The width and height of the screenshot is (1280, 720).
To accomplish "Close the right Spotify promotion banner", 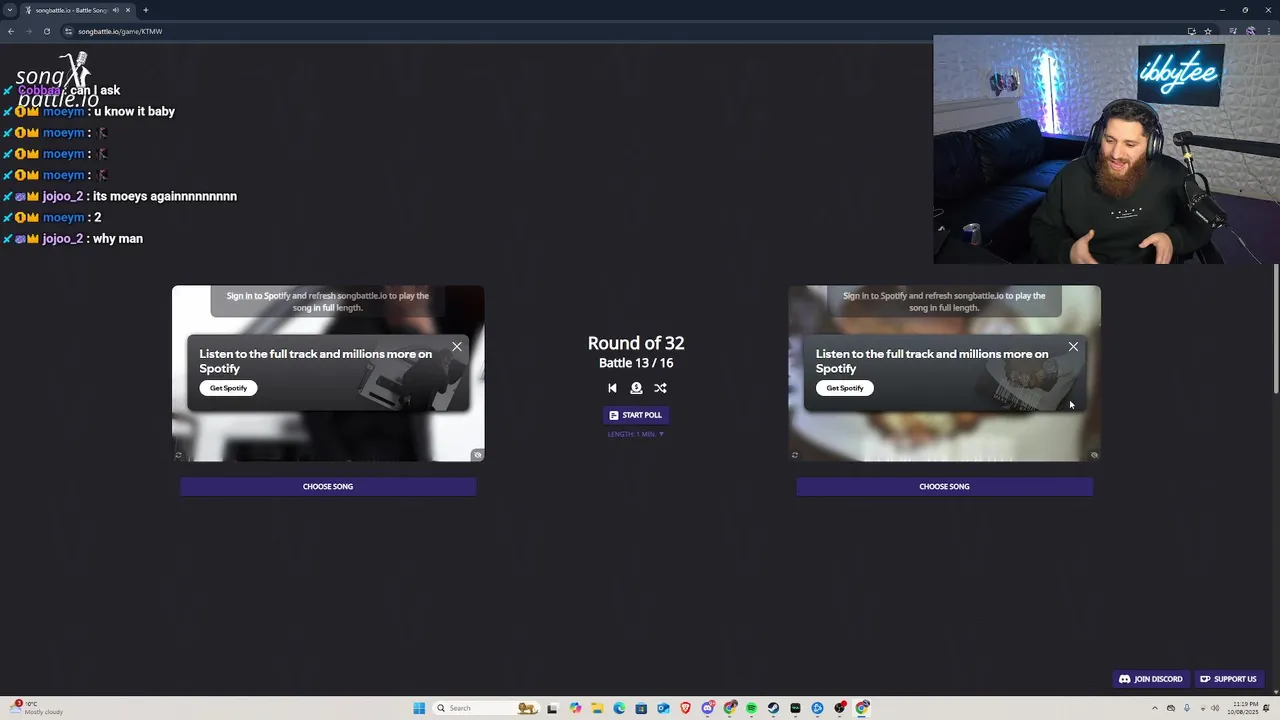I will tap(1073, 347).
